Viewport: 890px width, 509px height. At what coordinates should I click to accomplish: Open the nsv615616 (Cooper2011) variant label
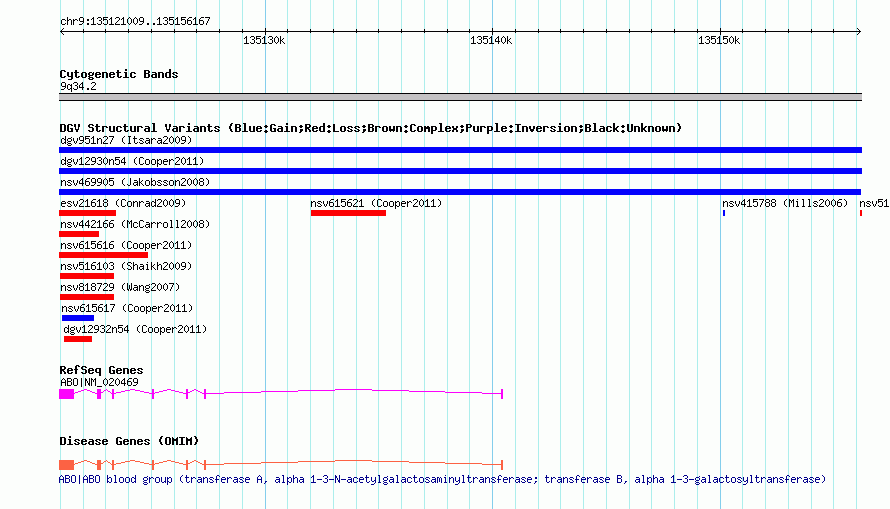(126, 245)
